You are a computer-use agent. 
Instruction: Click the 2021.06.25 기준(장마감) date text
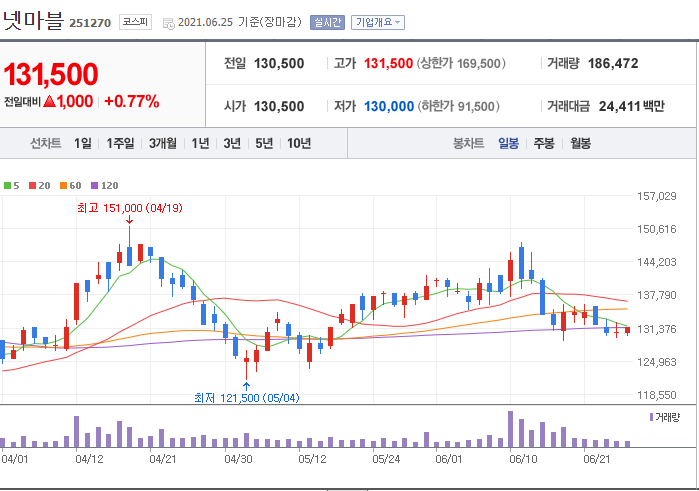pos(240,22)
